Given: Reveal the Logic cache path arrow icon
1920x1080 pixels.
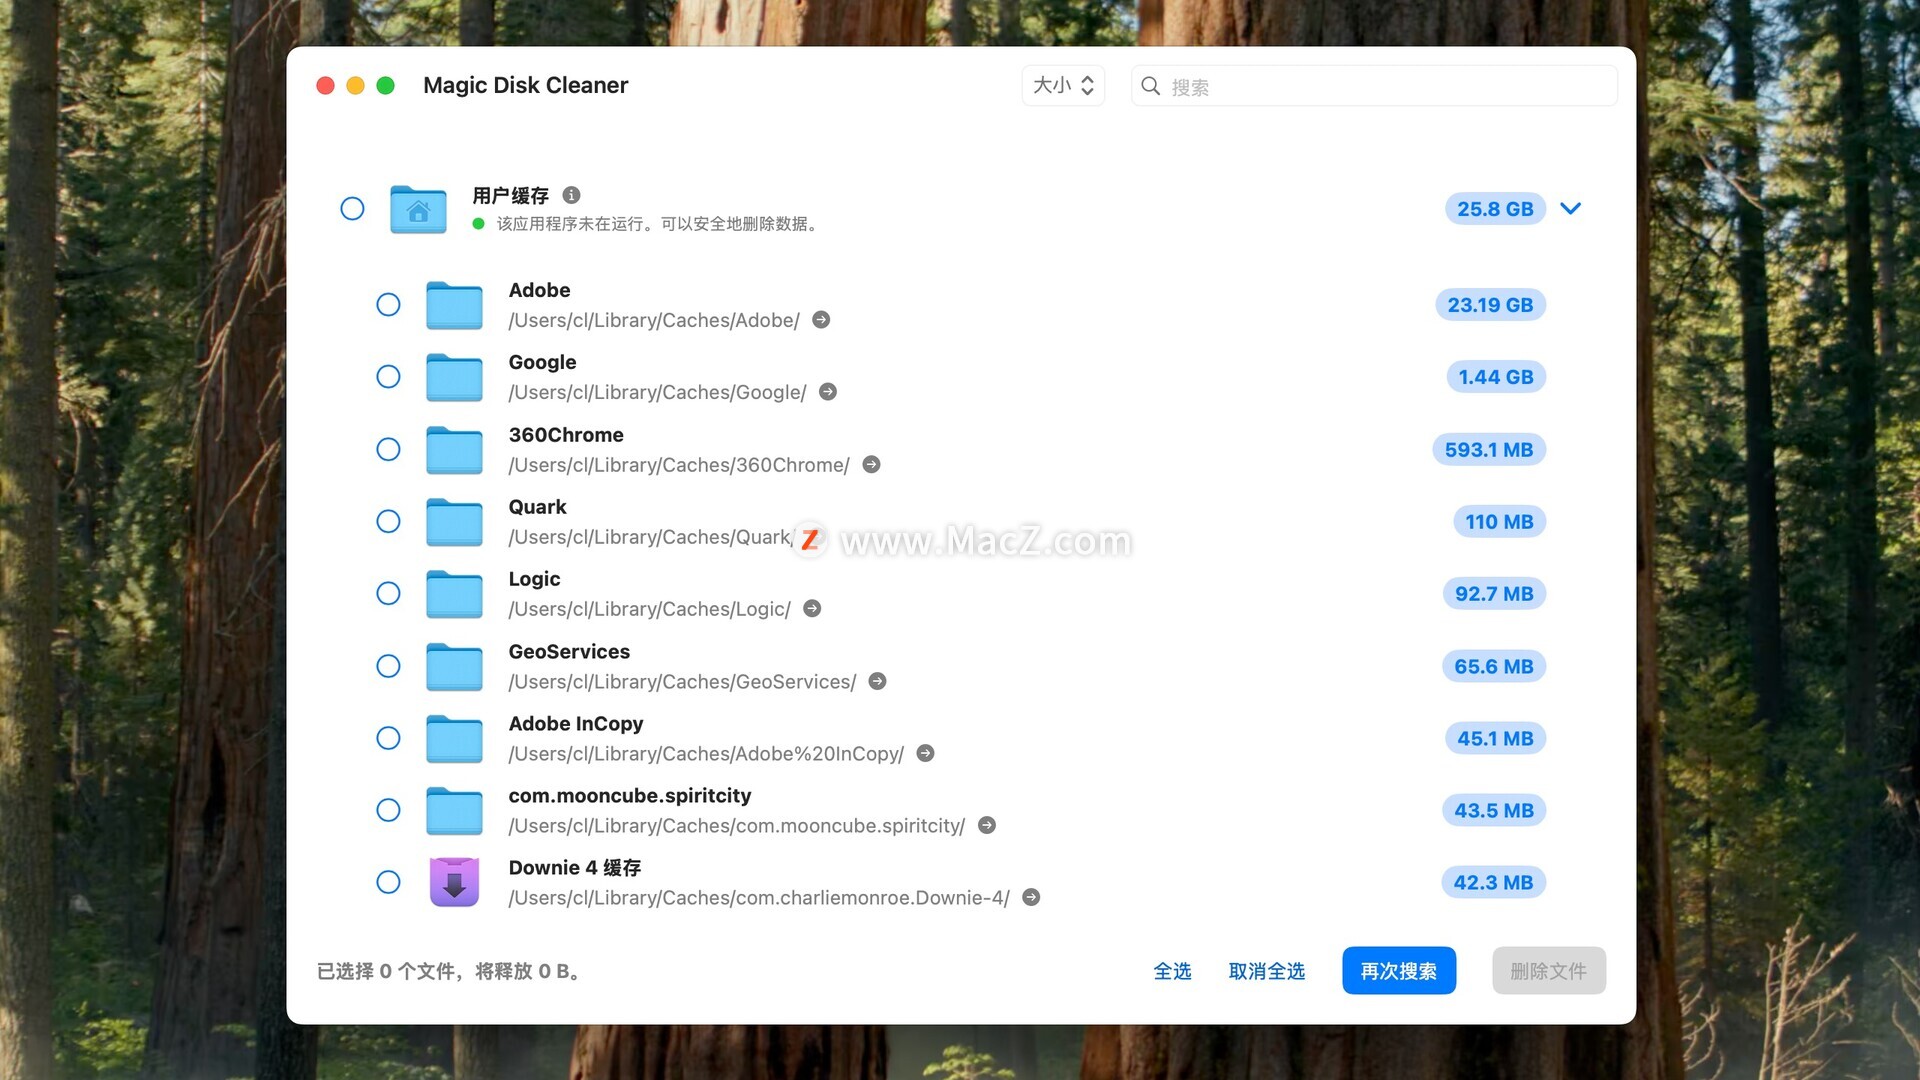Looking at the screenshot, I should pos(812,609).
